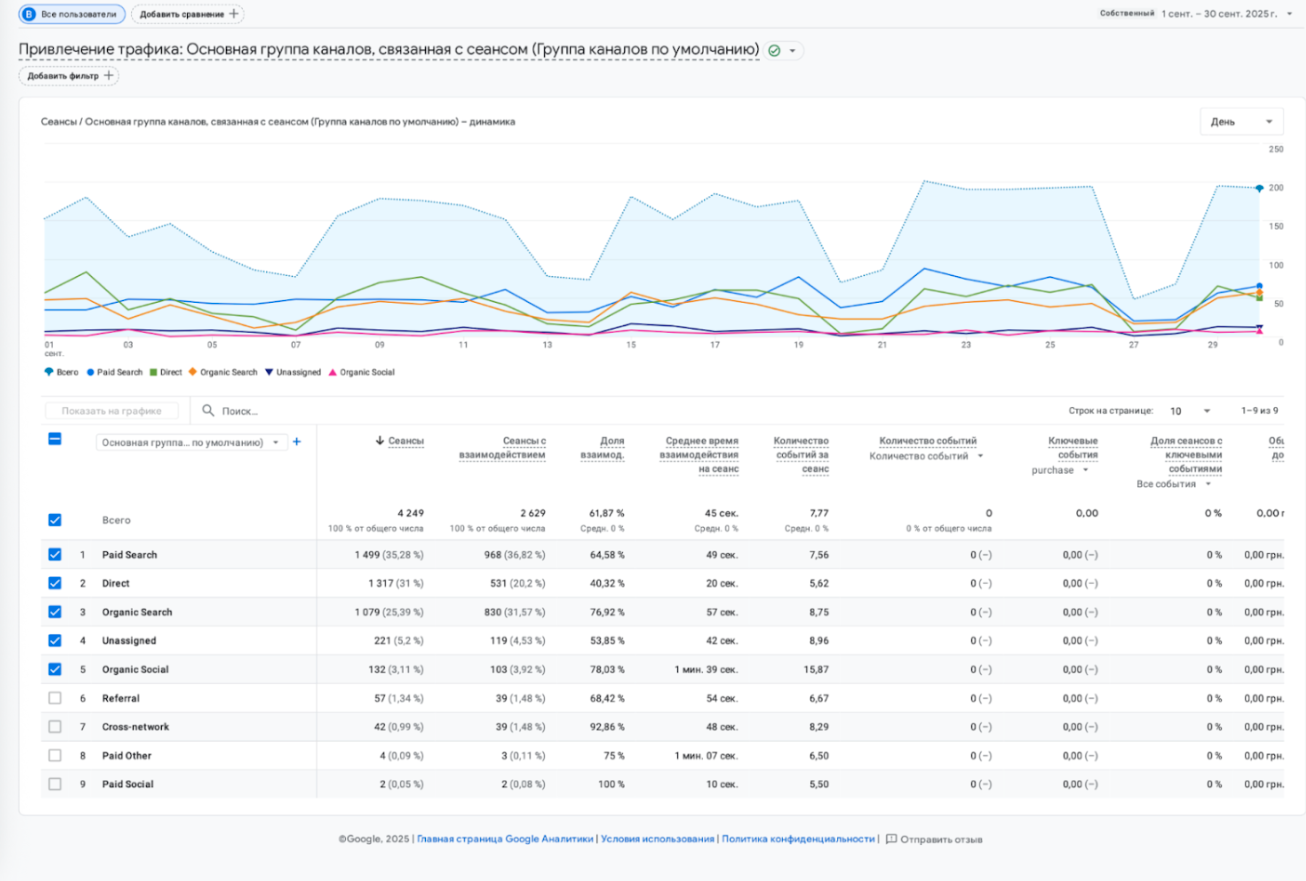Screen dimensions: 1306x881
Task: Click the green report verification checkmark icon
Action: (774, 50)
